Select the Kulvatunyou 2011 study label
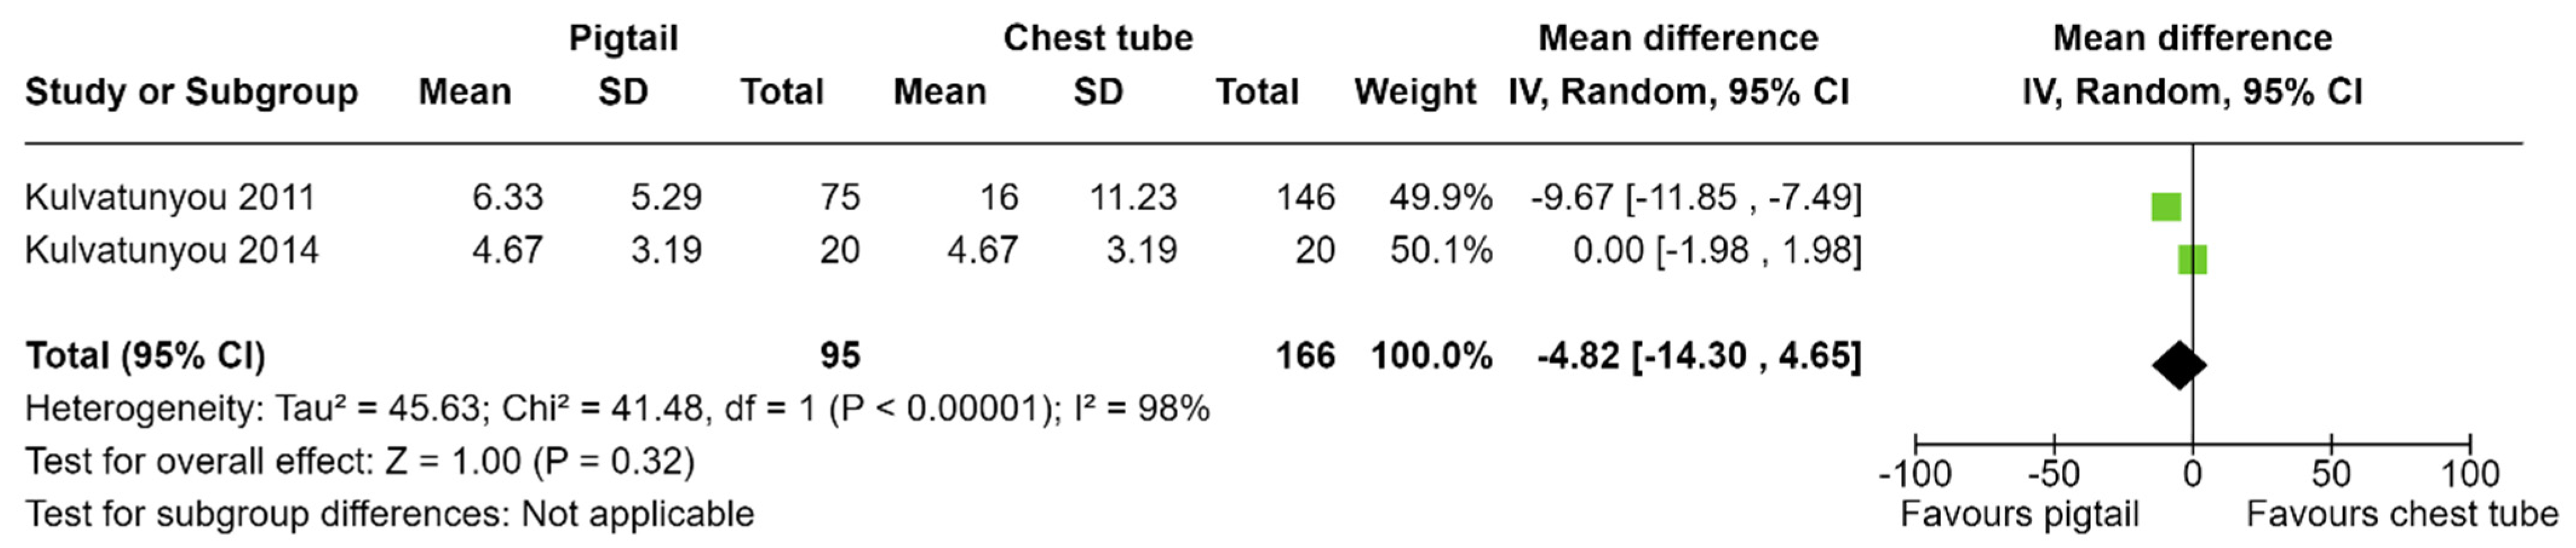The height and width of the screenshot is (548, 2576). 170,197
